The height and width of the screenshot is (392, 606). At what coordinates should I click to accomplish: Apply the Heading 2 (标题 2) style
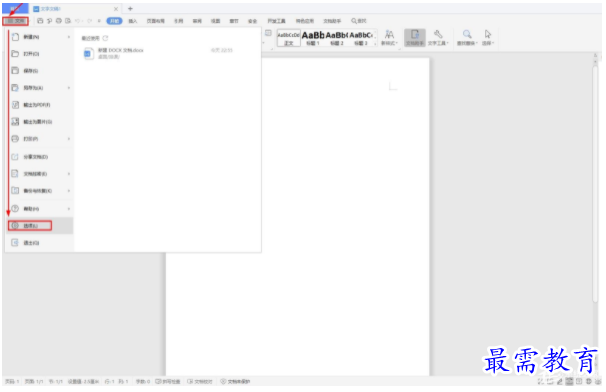tap(337, 38)
